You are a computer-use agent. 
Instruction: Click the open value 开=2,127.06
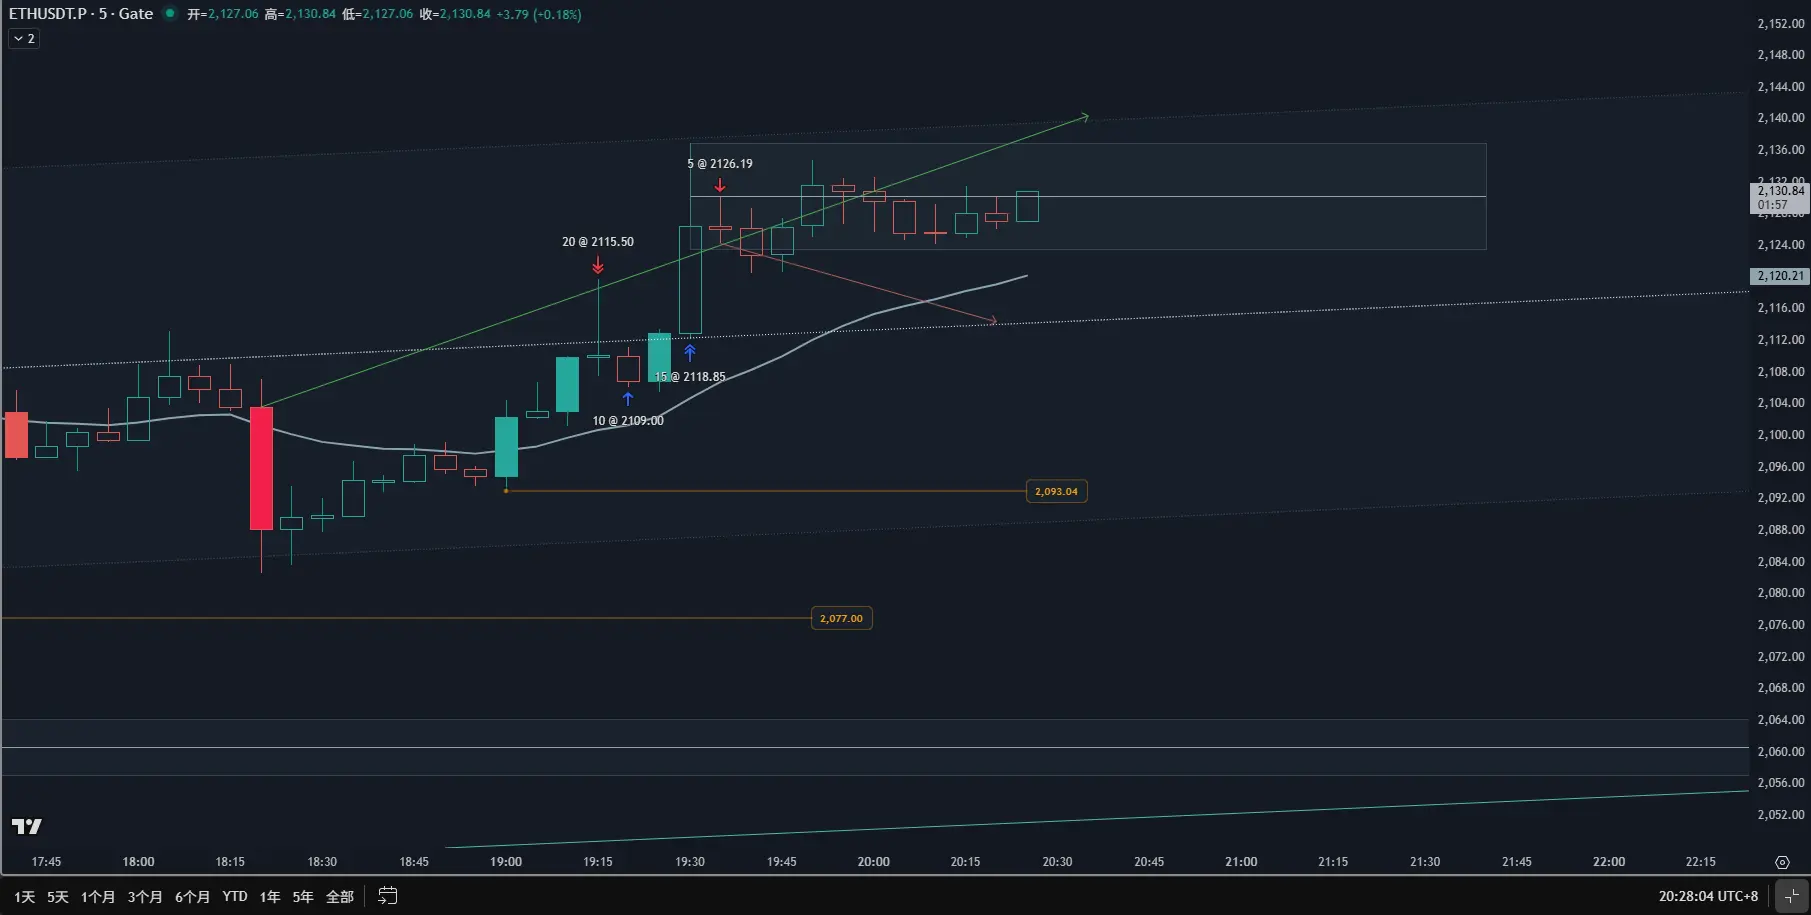pos(223,14)
